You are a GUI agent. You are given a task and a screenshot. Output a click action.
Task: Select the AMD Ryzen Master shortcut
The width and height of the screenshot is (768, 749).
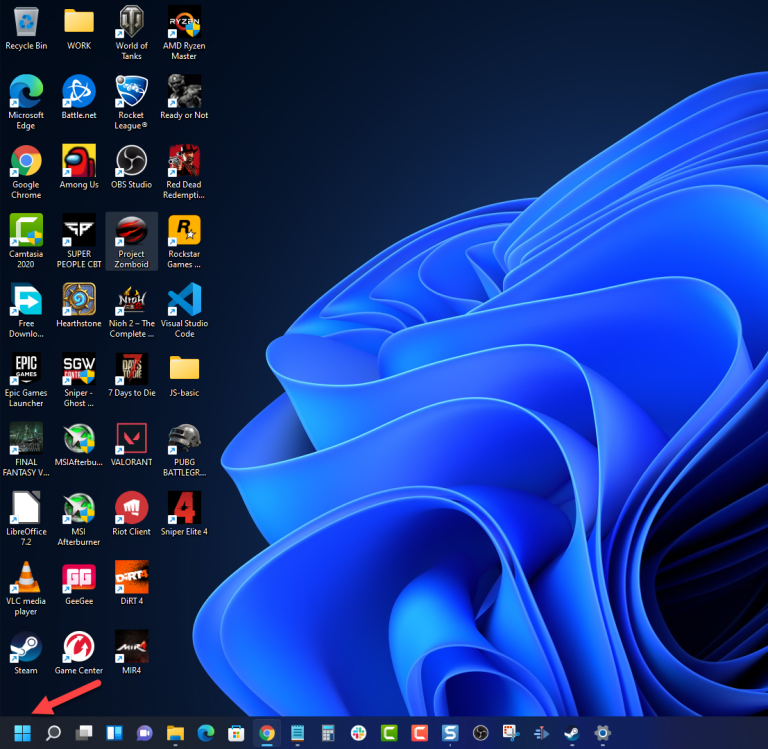pyautogui.click(x=184, y=33)
